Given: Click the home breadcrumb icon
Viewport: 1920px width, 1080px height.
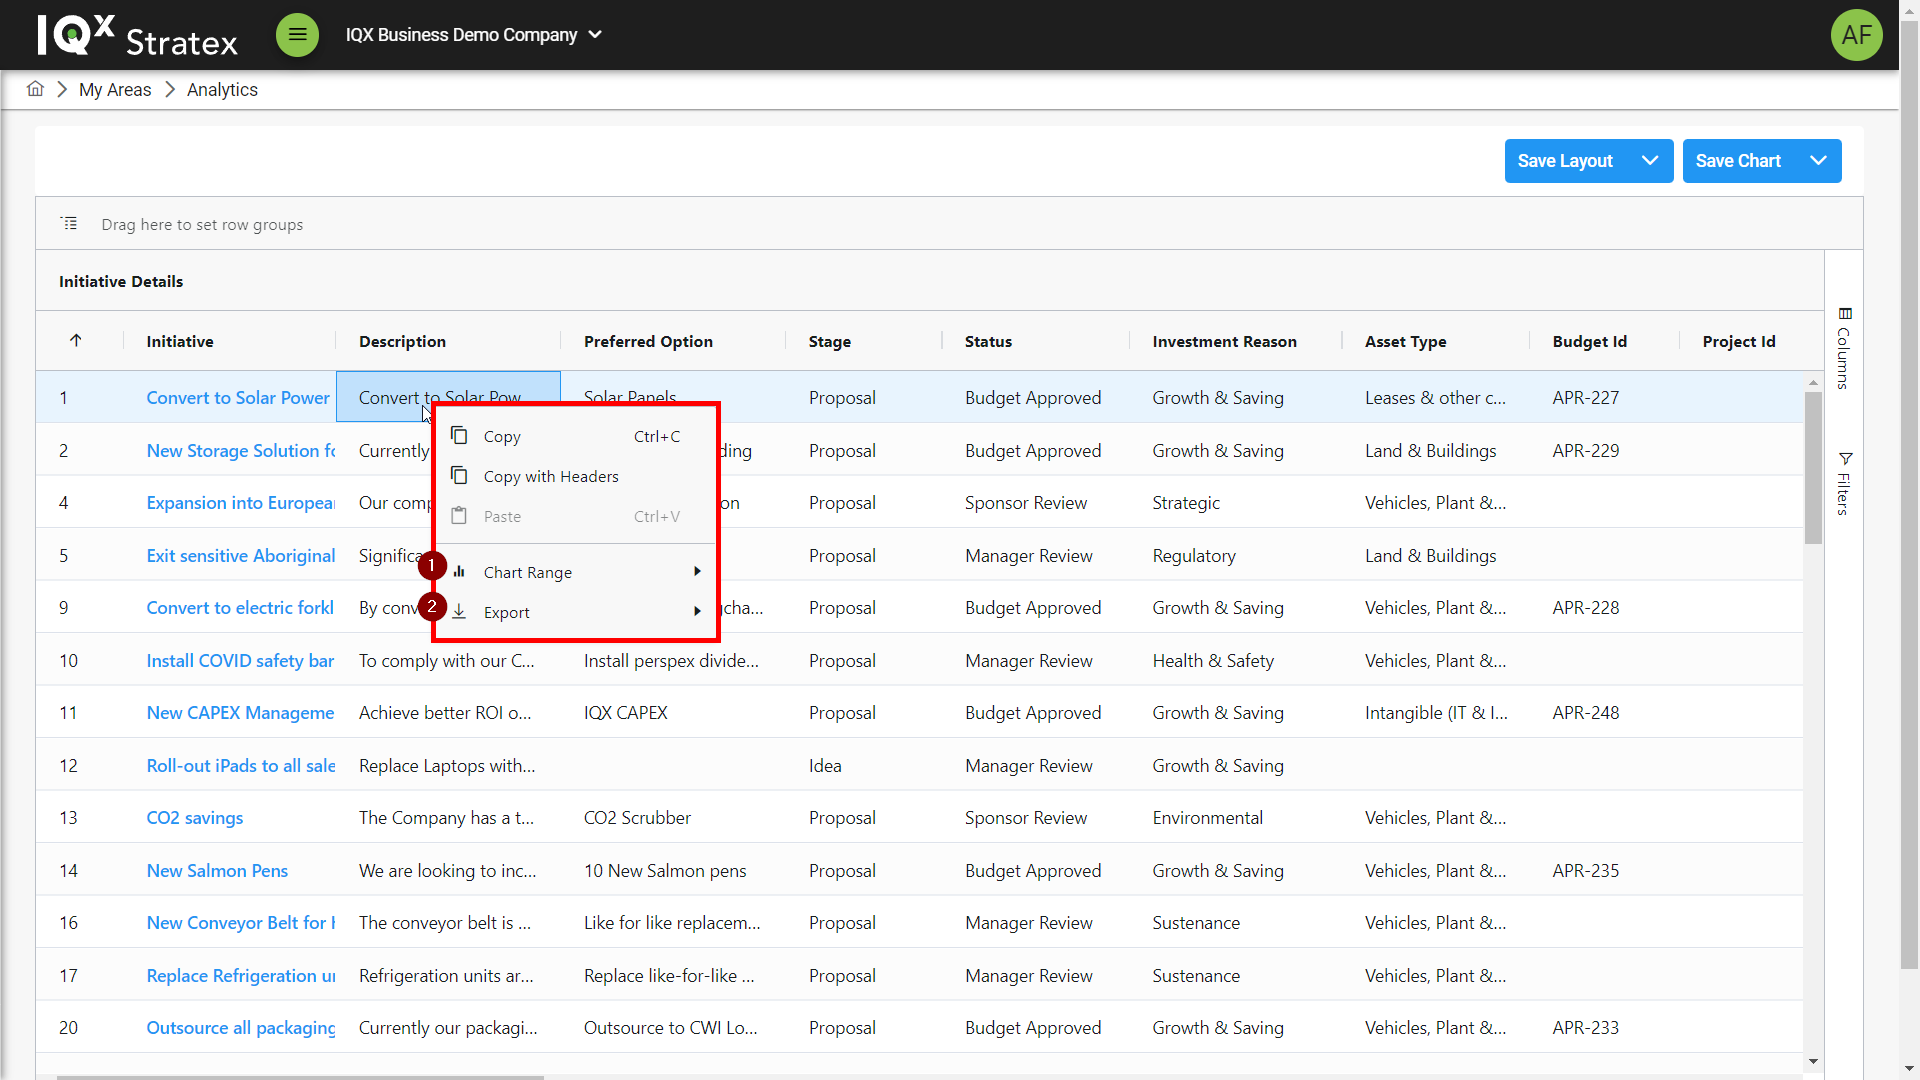Looking at the screenshot, I should pyautogui.click(x=35, y=89).
